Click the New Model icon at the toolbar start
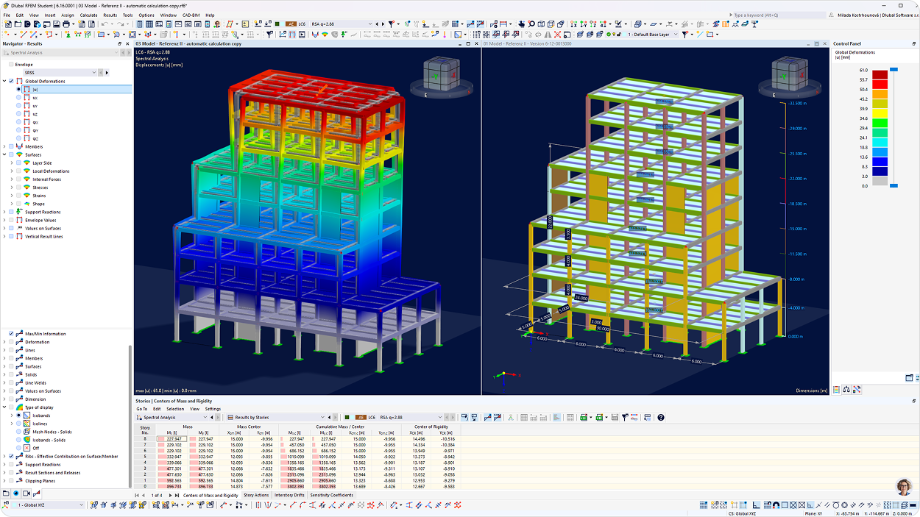This screenshot has width=920, height=517. point(8,24)
